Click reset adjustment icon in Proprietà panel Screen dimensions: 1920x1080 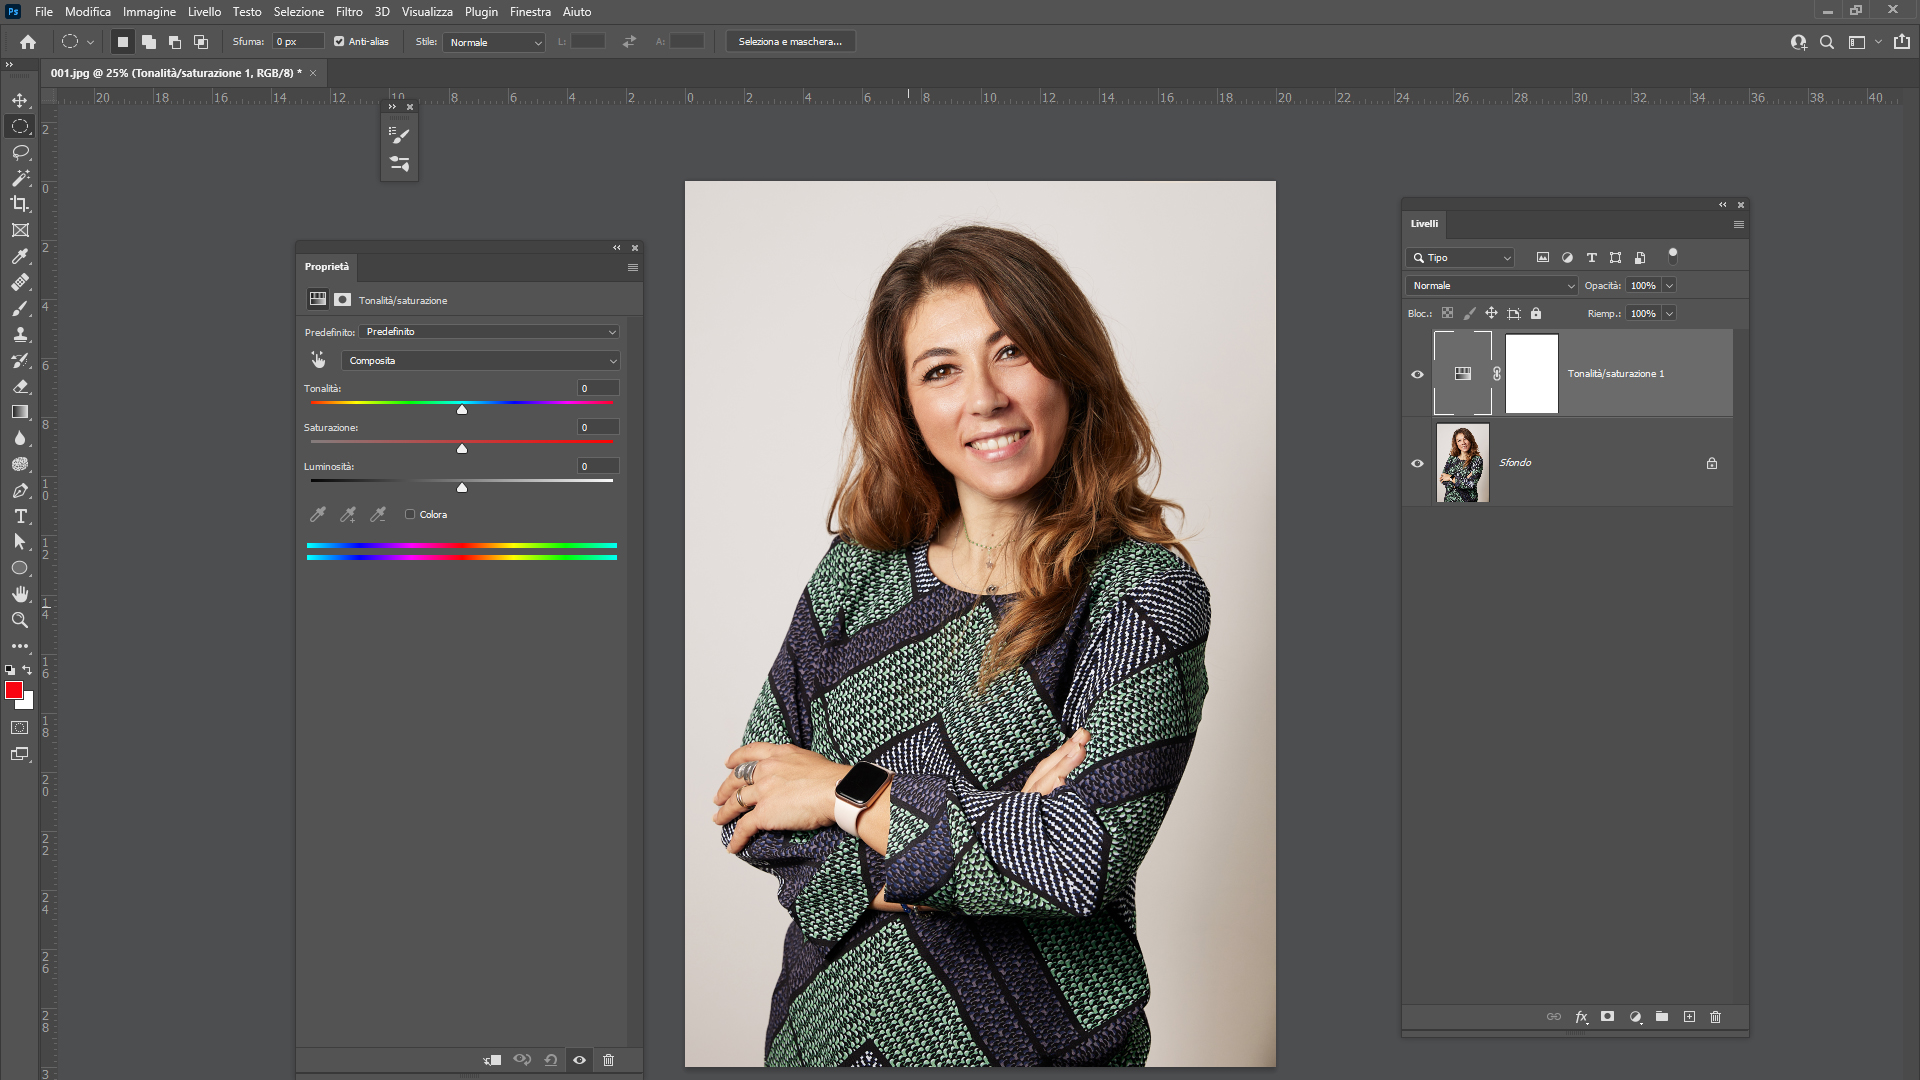coord(551,1060)
